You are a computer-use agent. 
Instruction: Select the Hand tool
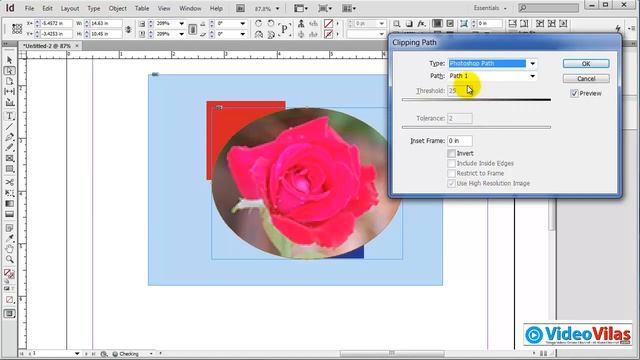tap(9, 249)
